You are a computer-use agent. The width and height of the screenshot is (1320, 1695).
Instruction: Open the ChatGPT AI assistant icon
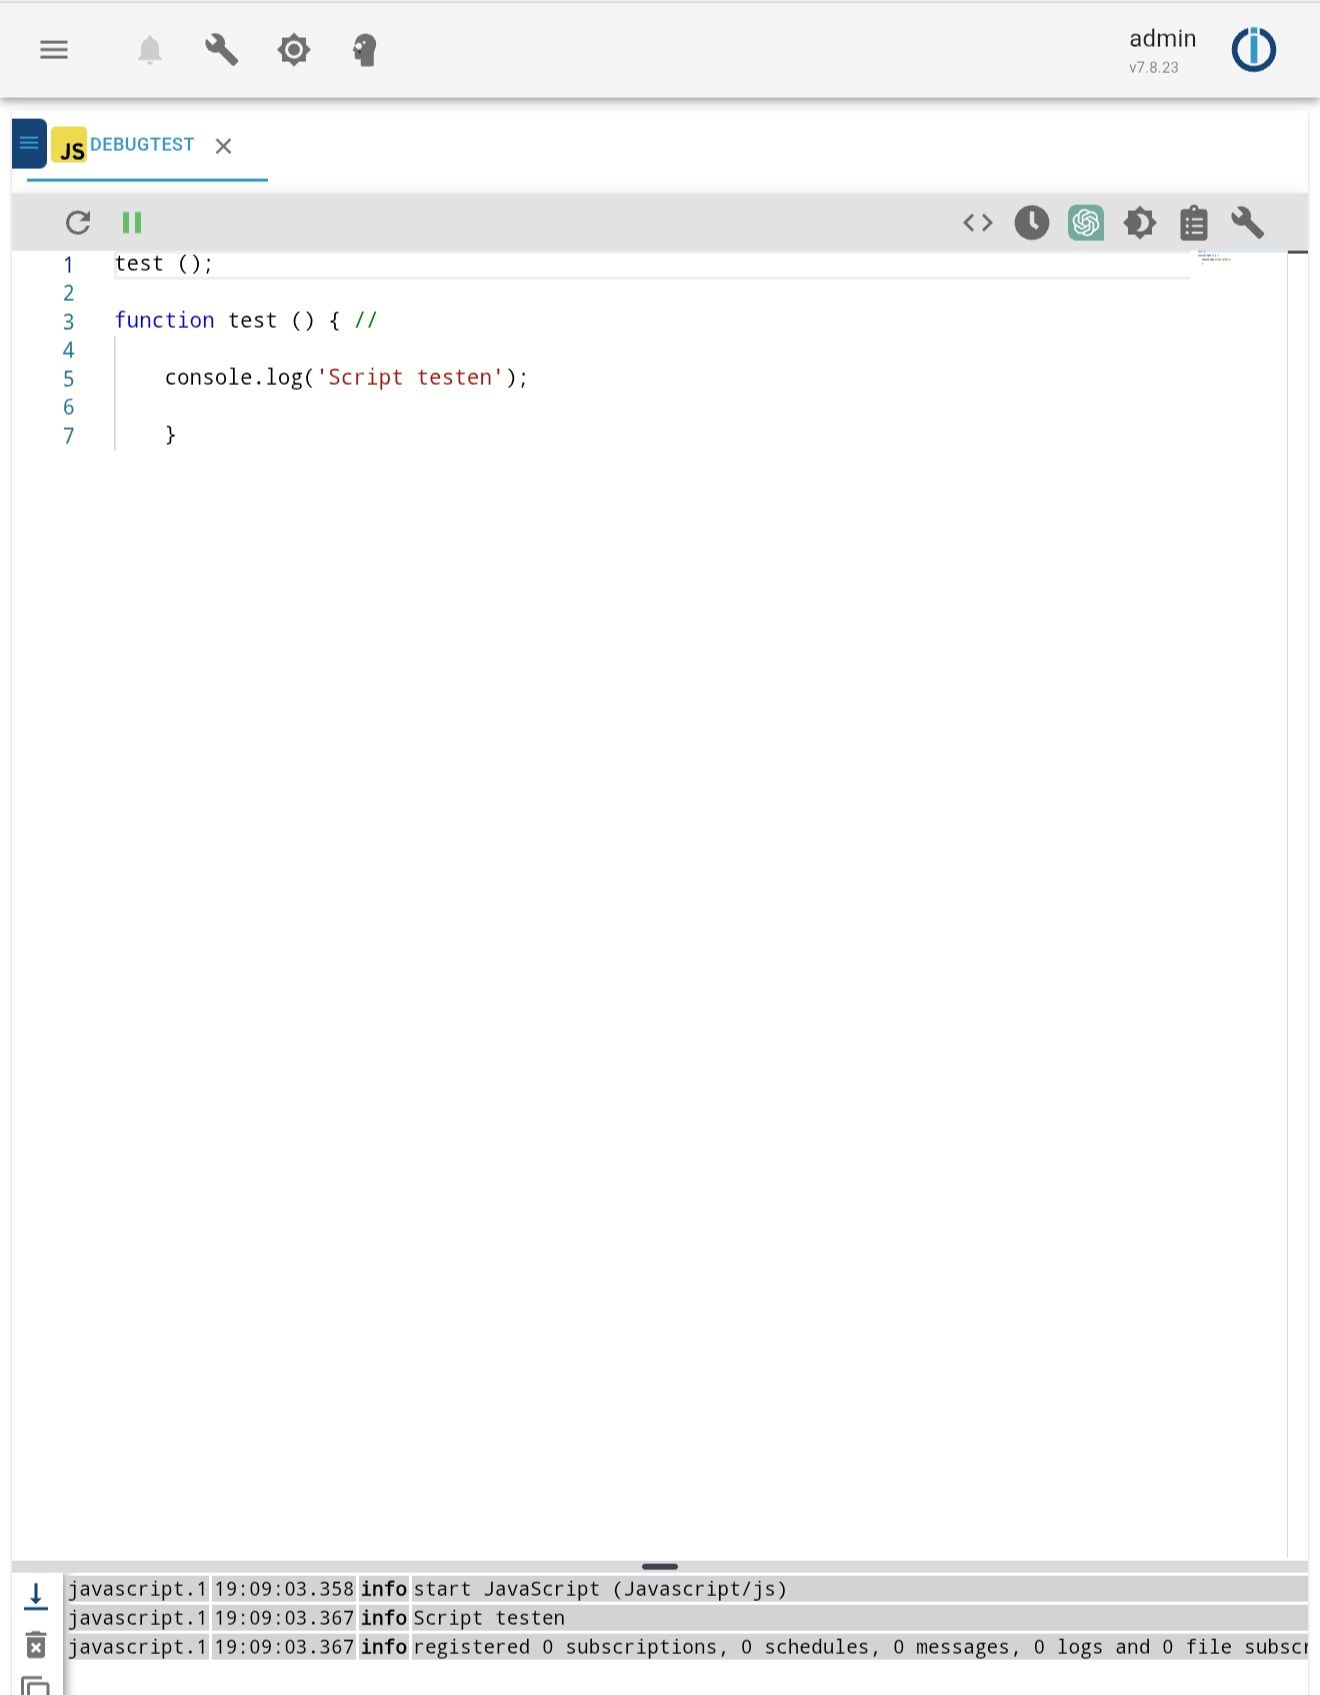[1086, 222]
